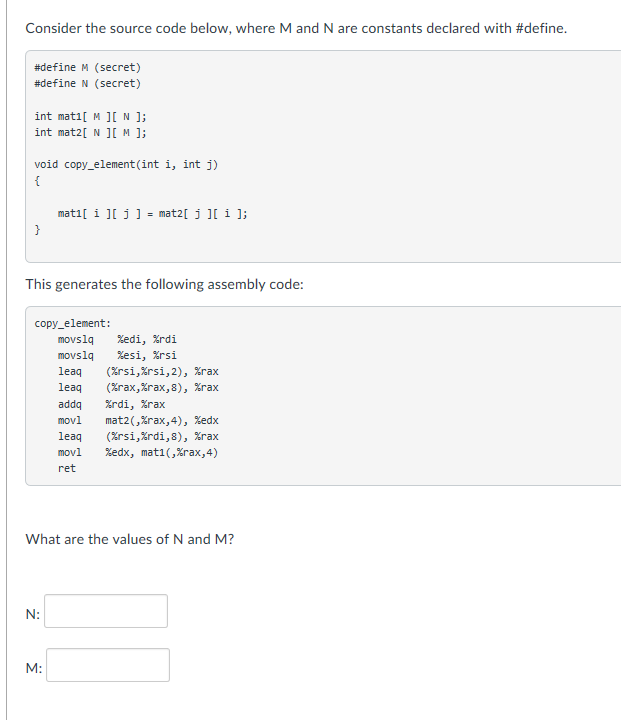Click the 'mat1[ i ][ j ] = mat2[ j ][ i ];' statement
Viewport: 621px width, 720px height.
152,214
